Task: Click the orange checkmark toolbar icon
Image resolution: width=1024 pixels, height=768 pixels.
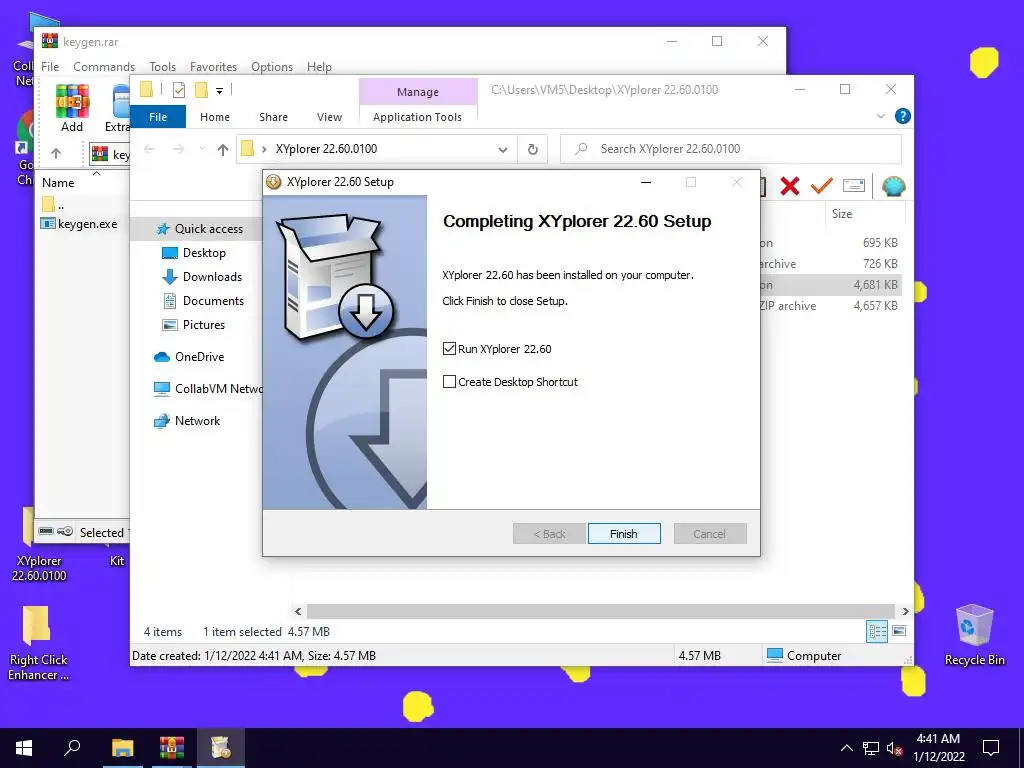Action: [822, 186]
